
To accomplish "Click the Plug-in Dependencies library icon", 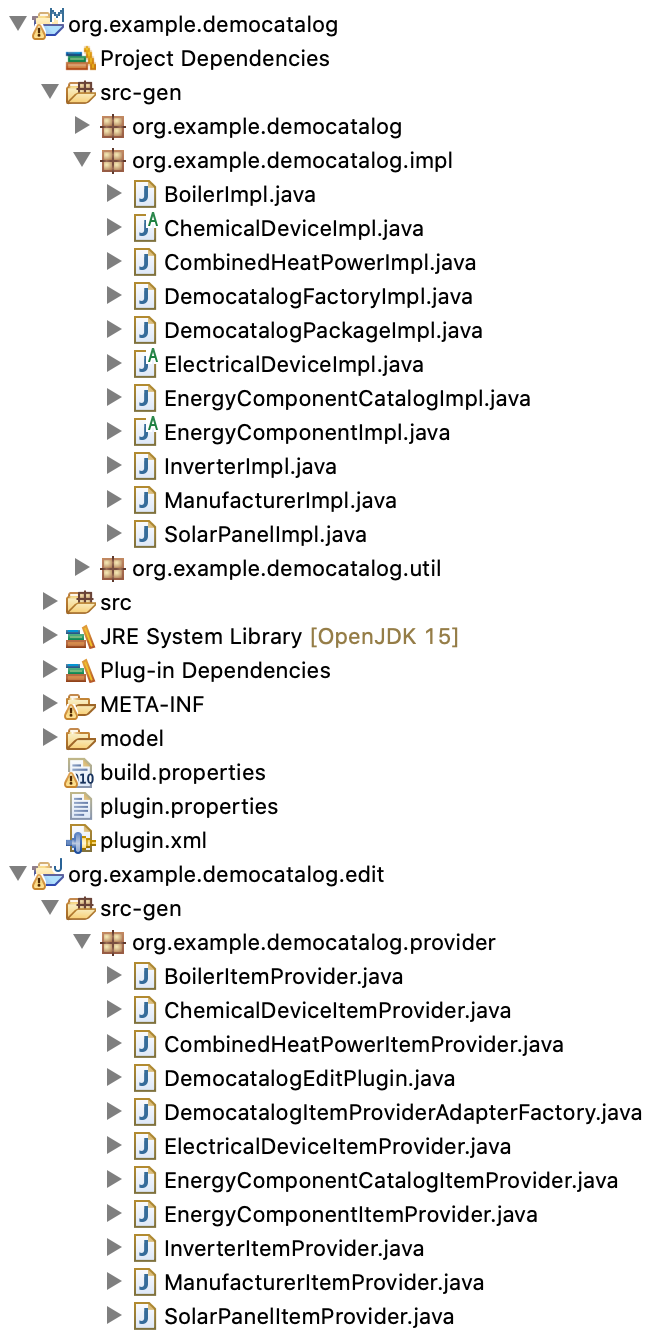I will [x=80, y=670].
